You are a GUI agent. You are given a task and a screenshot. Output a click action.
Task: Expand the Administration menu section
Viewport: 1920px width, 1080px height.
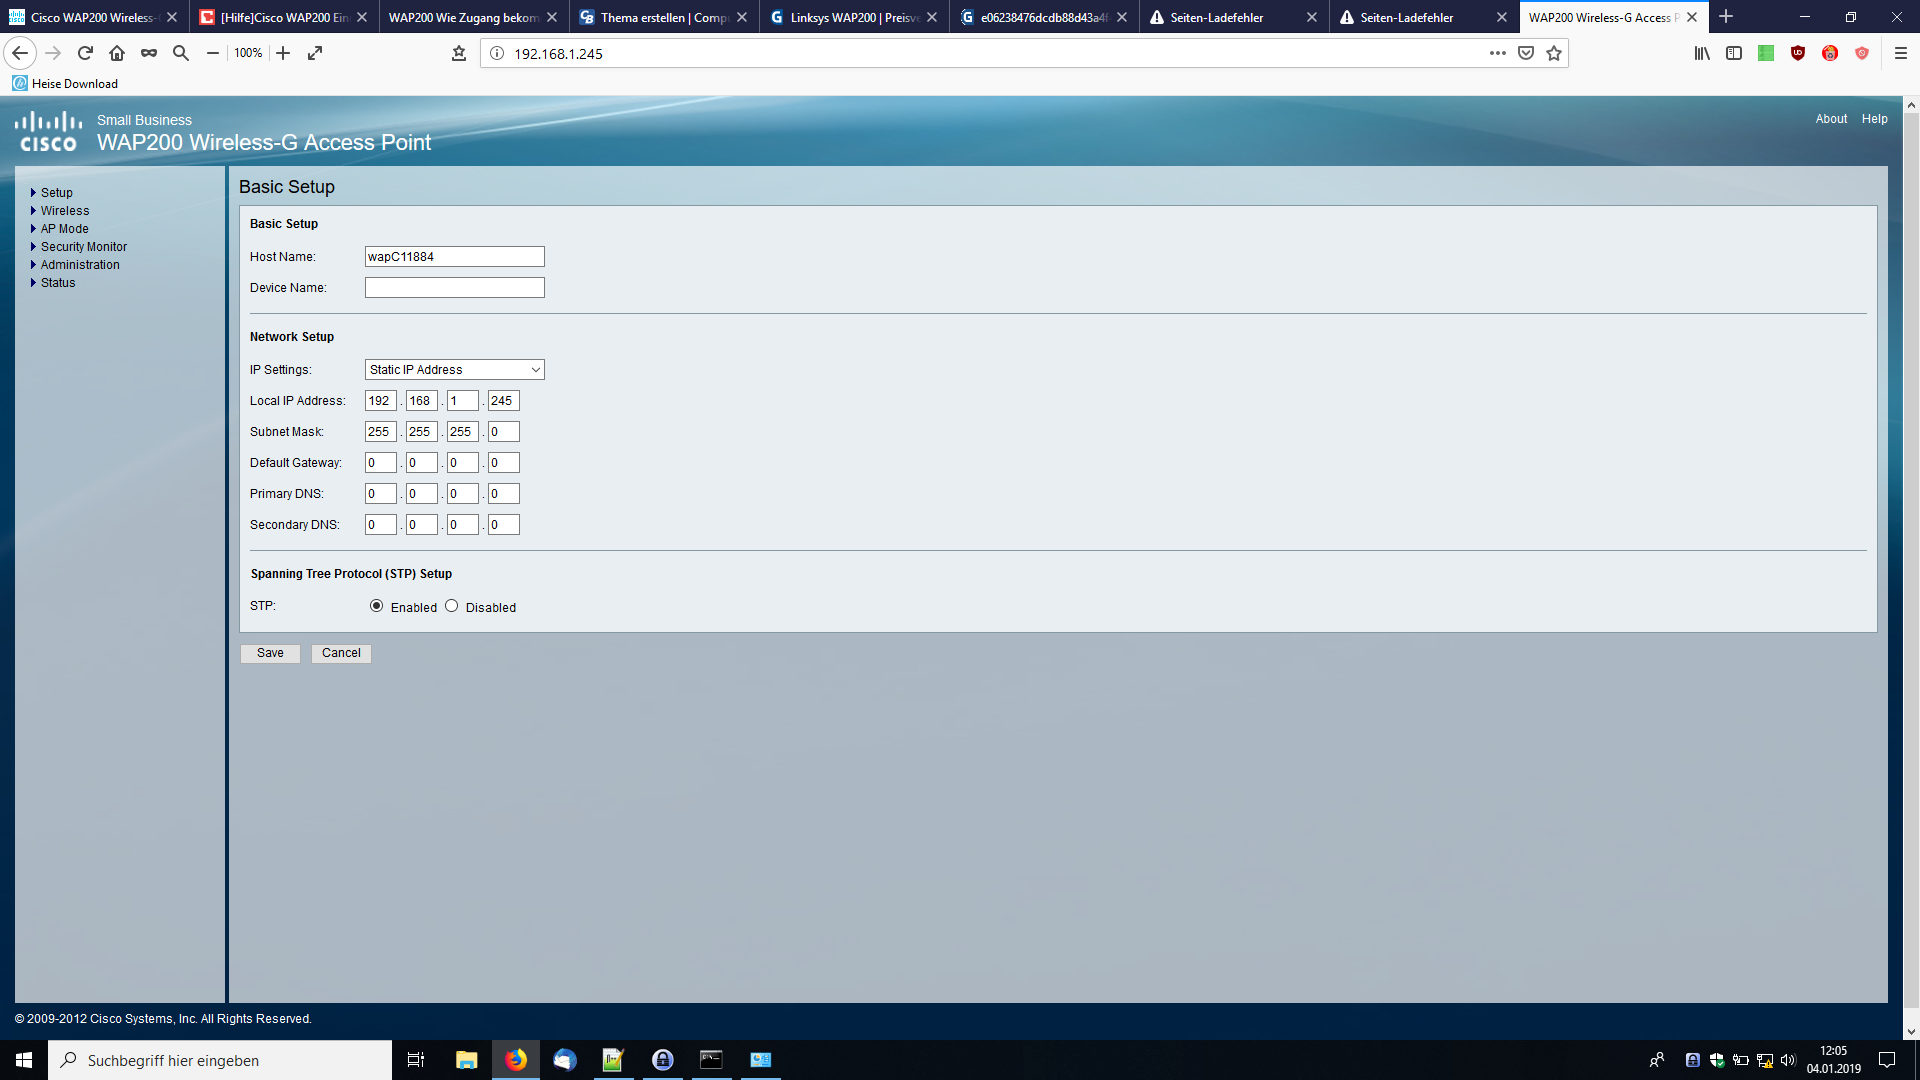(80, 265)
